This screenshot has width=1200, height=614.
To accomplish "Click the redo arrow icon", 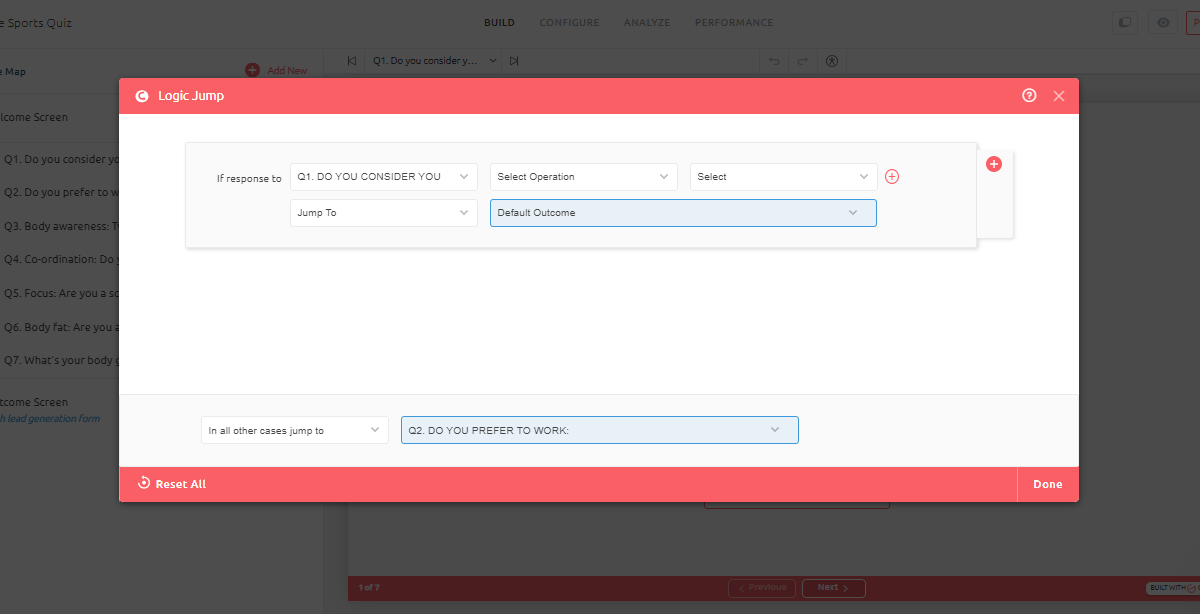I will coord(801,61).
